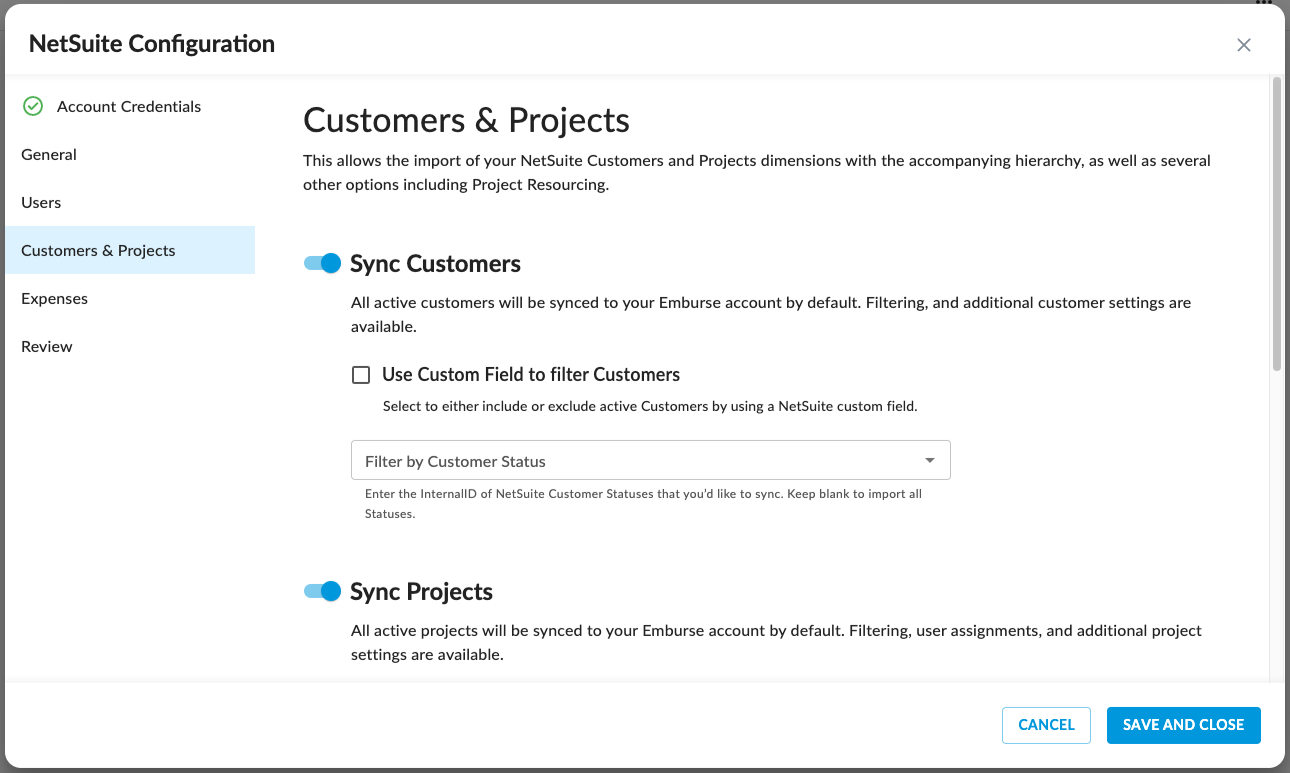Open the General settings section

pos(49,155)
